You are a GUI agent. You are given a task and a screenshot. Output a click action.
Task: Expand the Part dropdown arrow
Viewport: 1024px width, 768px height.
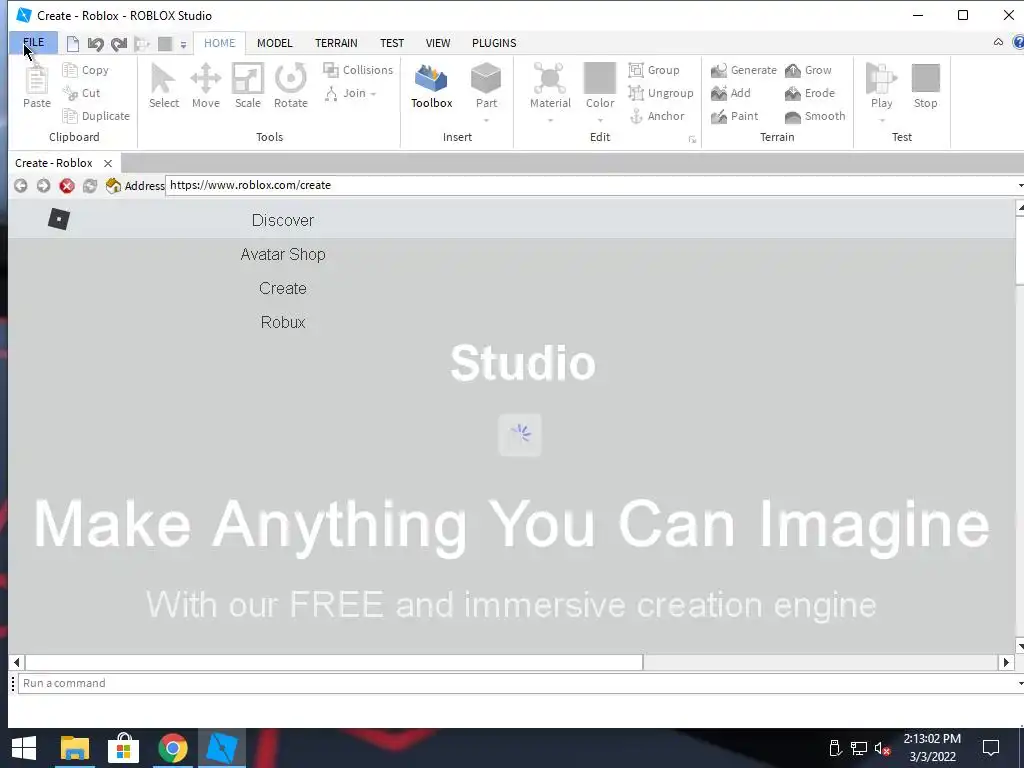pyautogui.click(x=486, y=120)
